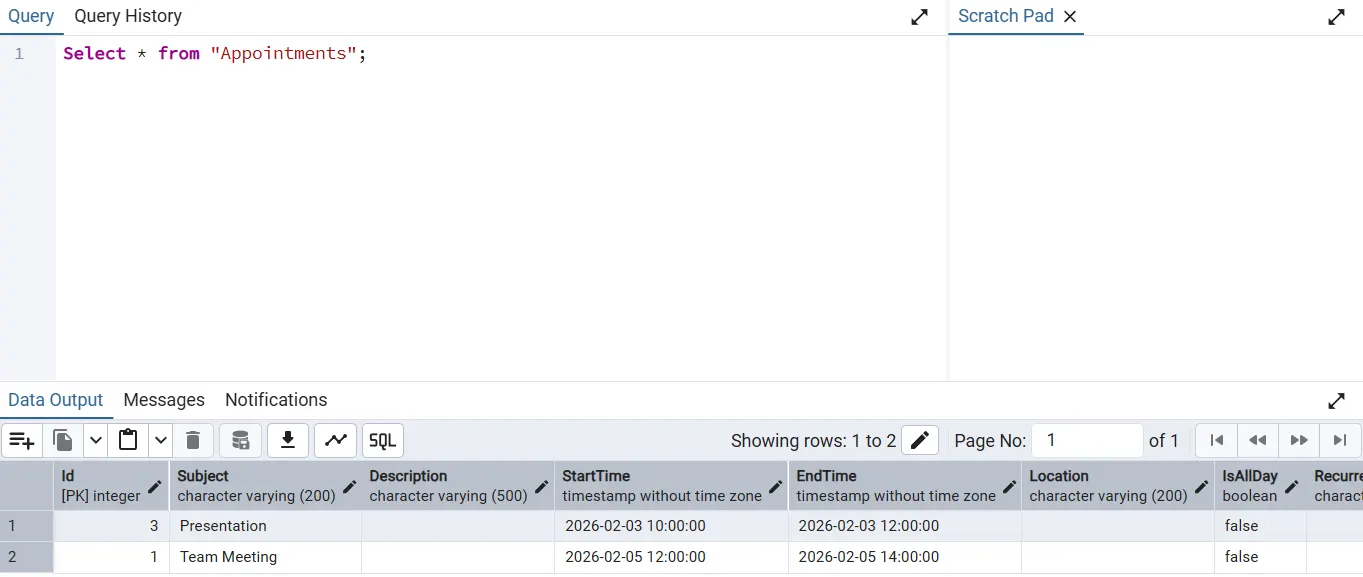1363x577 pixels.
Task: Open the paste options dropdown arrow
Action: pyautogui.click(x=161, y=440)
